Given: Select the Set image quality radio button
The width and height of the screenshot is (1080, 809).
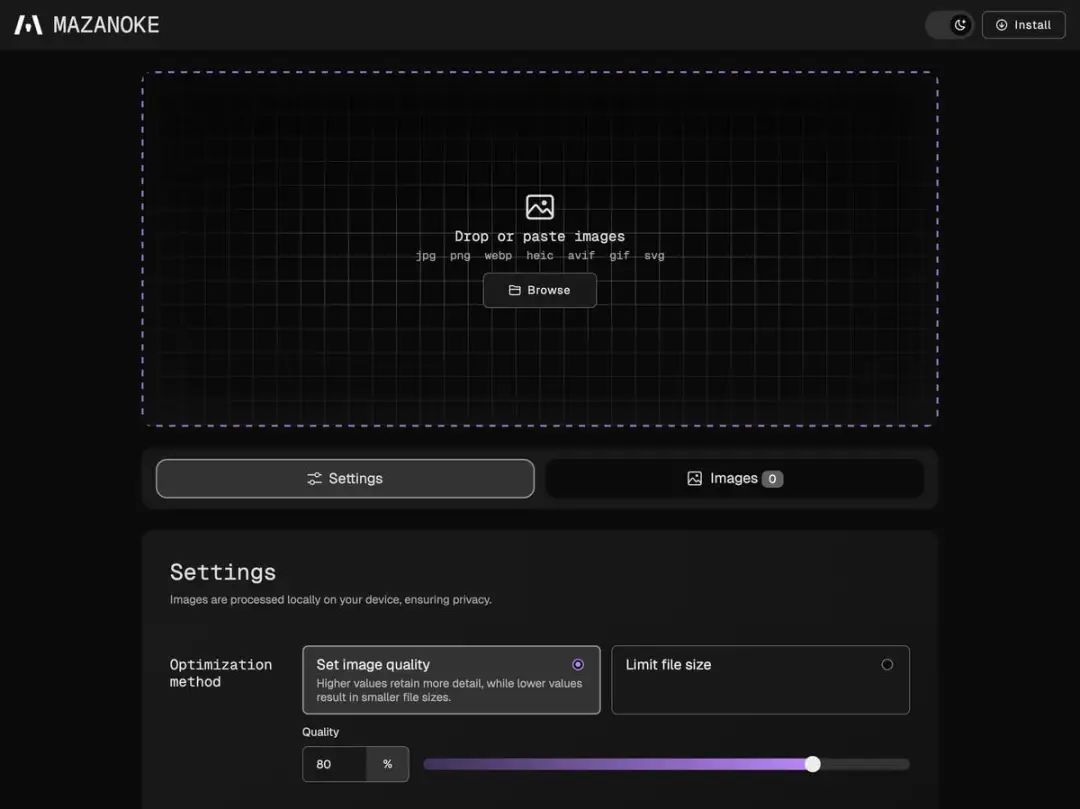Looking at the screenshot, I should (x=578, y=664).
